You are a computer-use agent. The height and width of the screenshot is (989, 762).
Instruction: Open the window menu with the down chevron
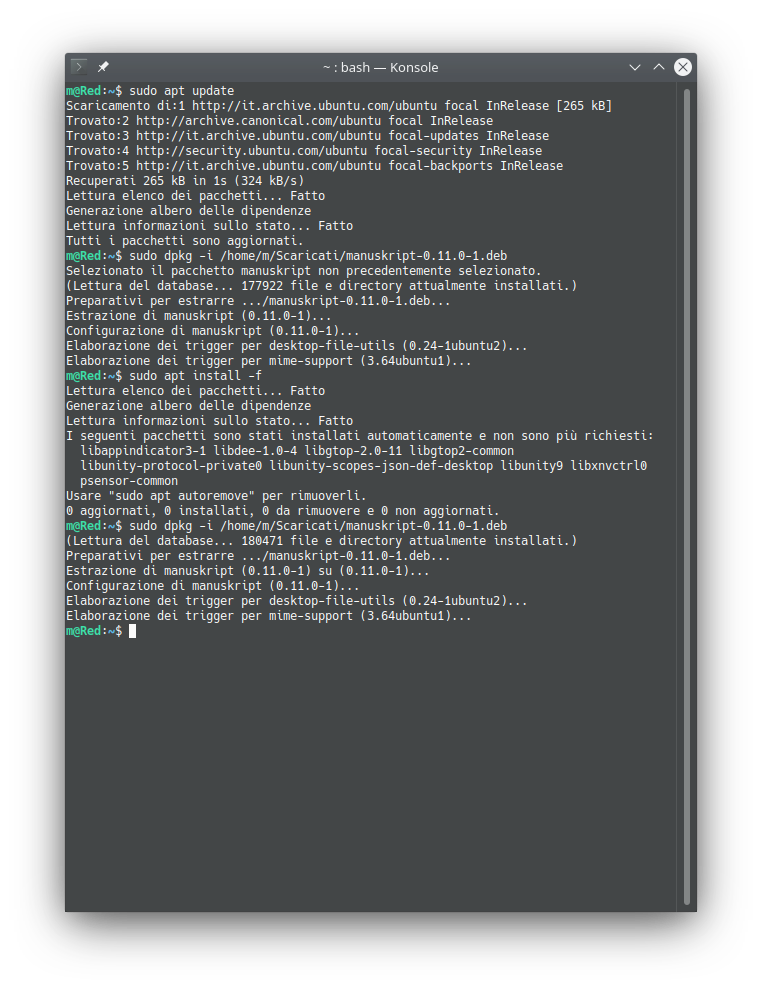click(635, 67)
